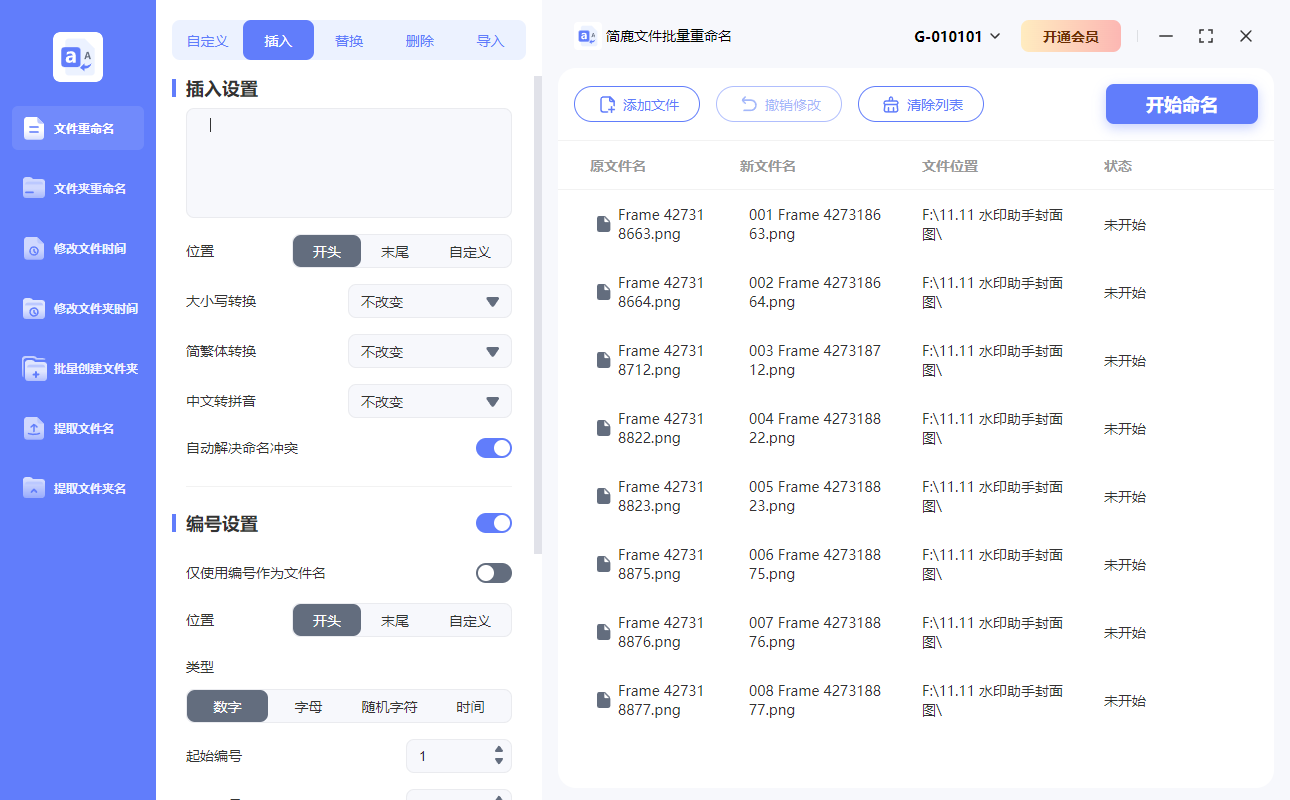Set insert position to 自定义
Screen dimensions: 1290x800
pos(469,251)
